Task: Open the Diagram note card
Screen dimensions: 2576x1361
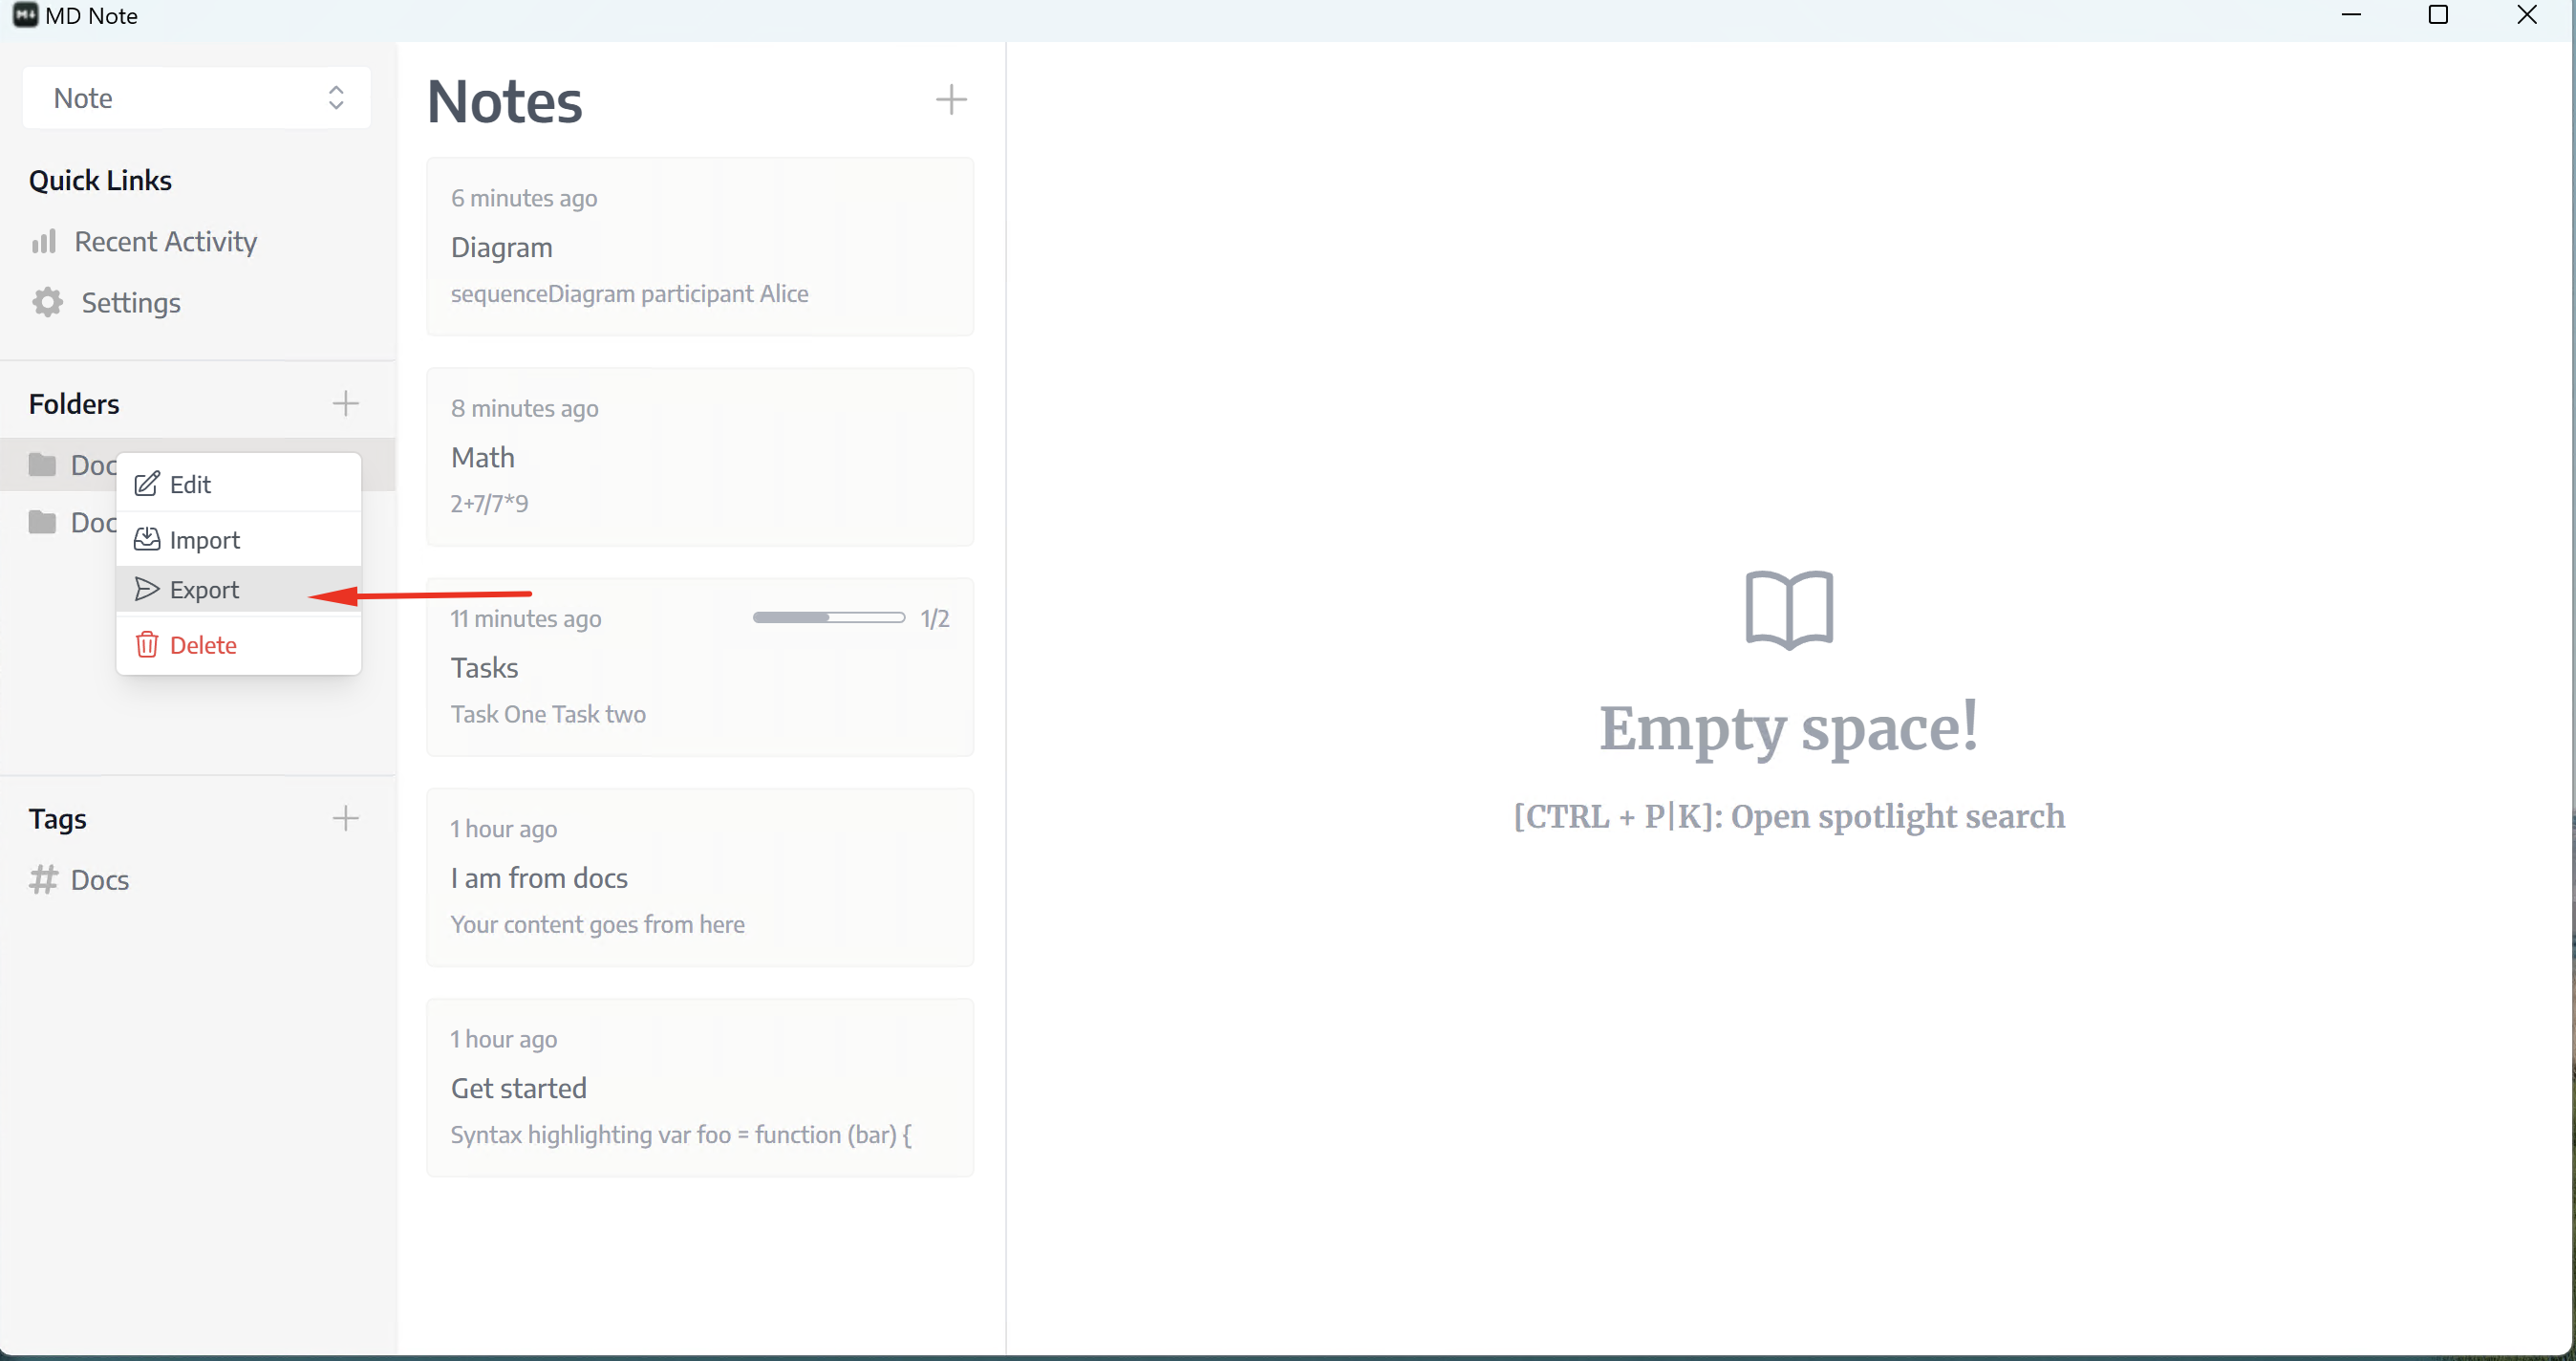Action: [x=699, y=246]
